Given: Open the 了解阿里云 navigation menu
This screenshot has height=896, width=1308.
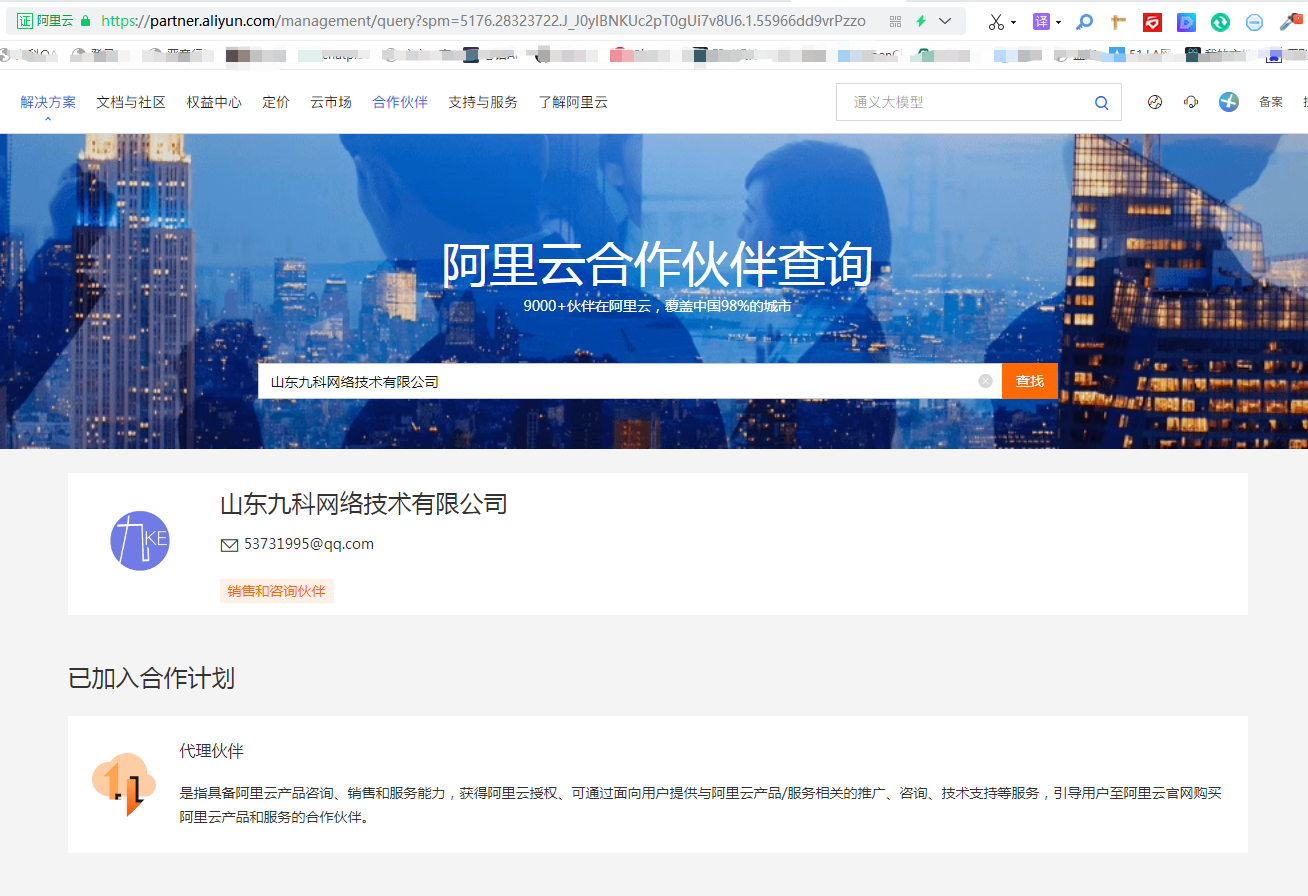Looking at the screenshot, I should coord(573,102).
